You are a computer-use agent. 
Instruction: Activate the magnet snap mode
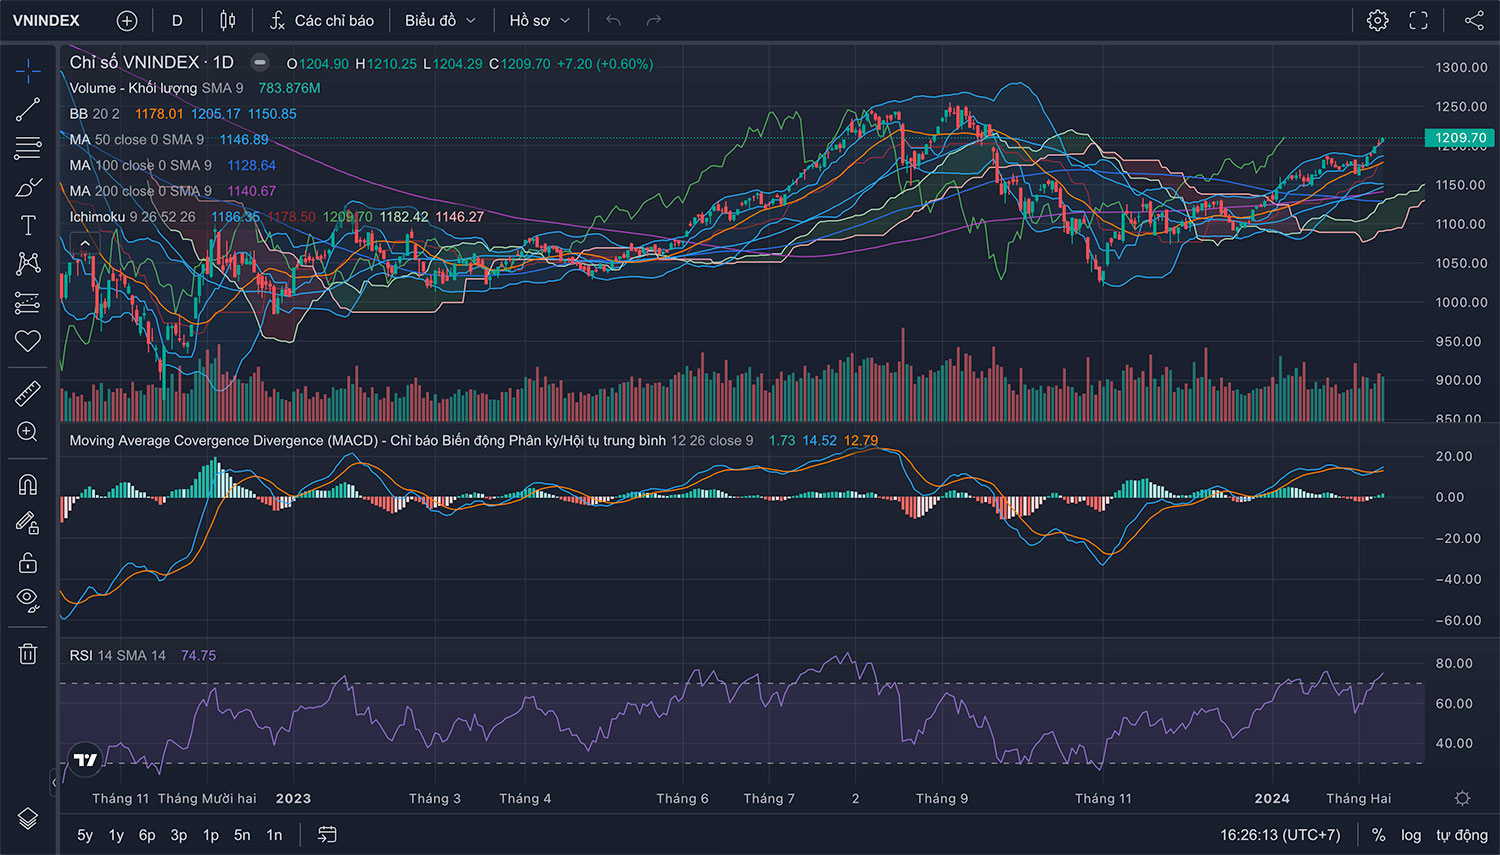click(x=28, y=485)
